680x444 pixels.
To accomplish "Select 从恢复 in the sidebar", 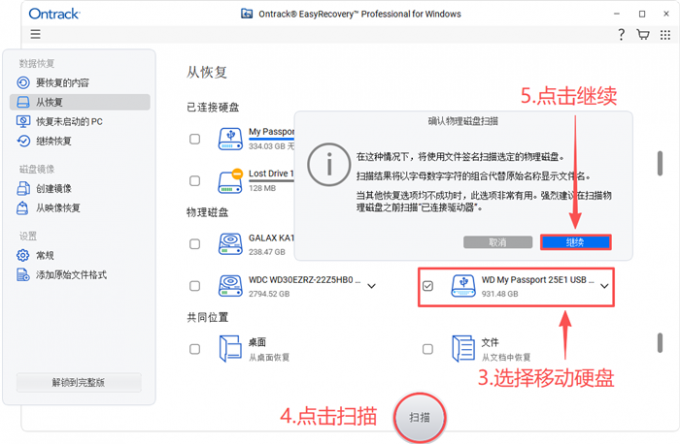I will tap(80, 102).
